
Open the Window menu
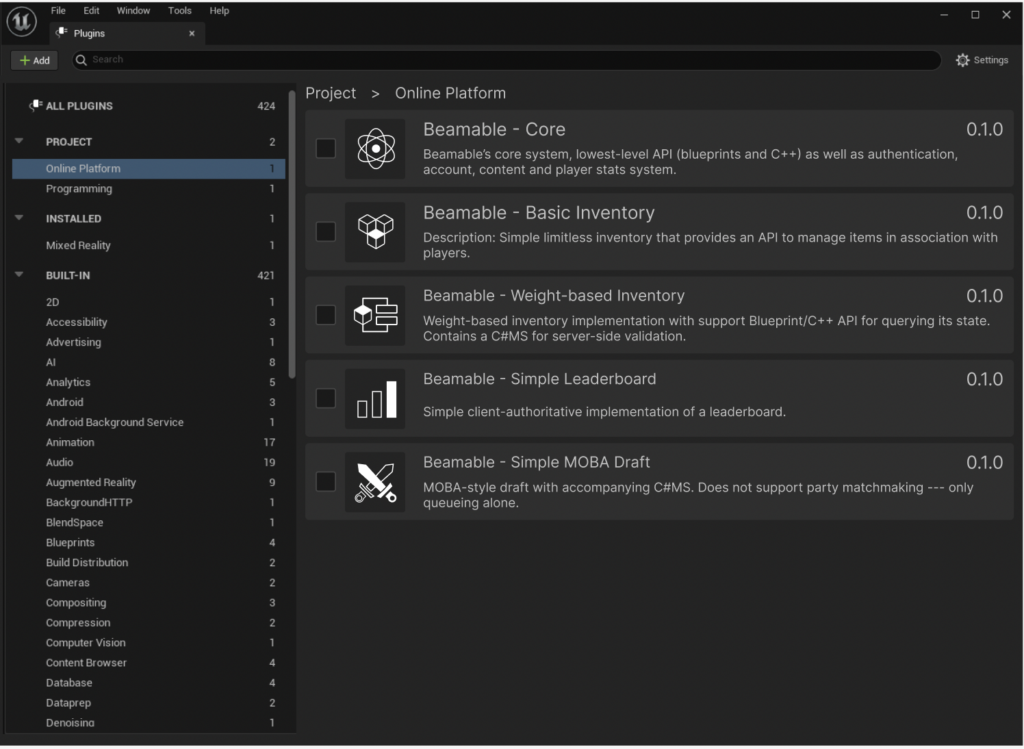coord(133,10)
